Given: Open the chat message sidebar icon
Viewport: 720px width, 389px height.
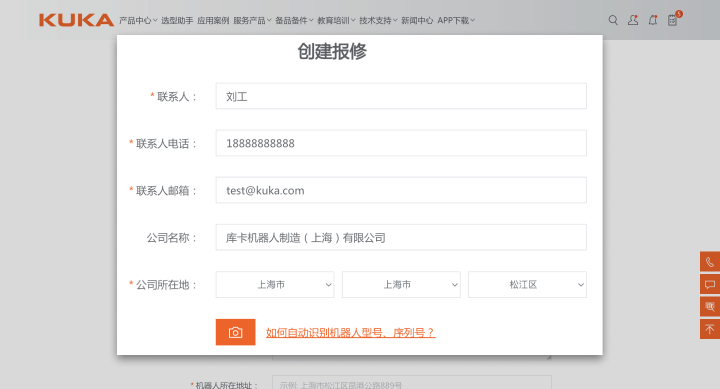Looking at the screenshot, I should pyautogui.click(x=710, y=284).
